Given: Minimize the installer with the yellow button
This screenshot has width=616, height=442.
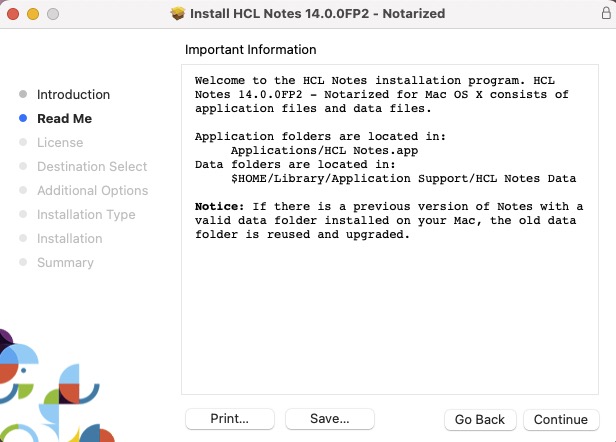Looking at the screenshot, I should point(33,15).
